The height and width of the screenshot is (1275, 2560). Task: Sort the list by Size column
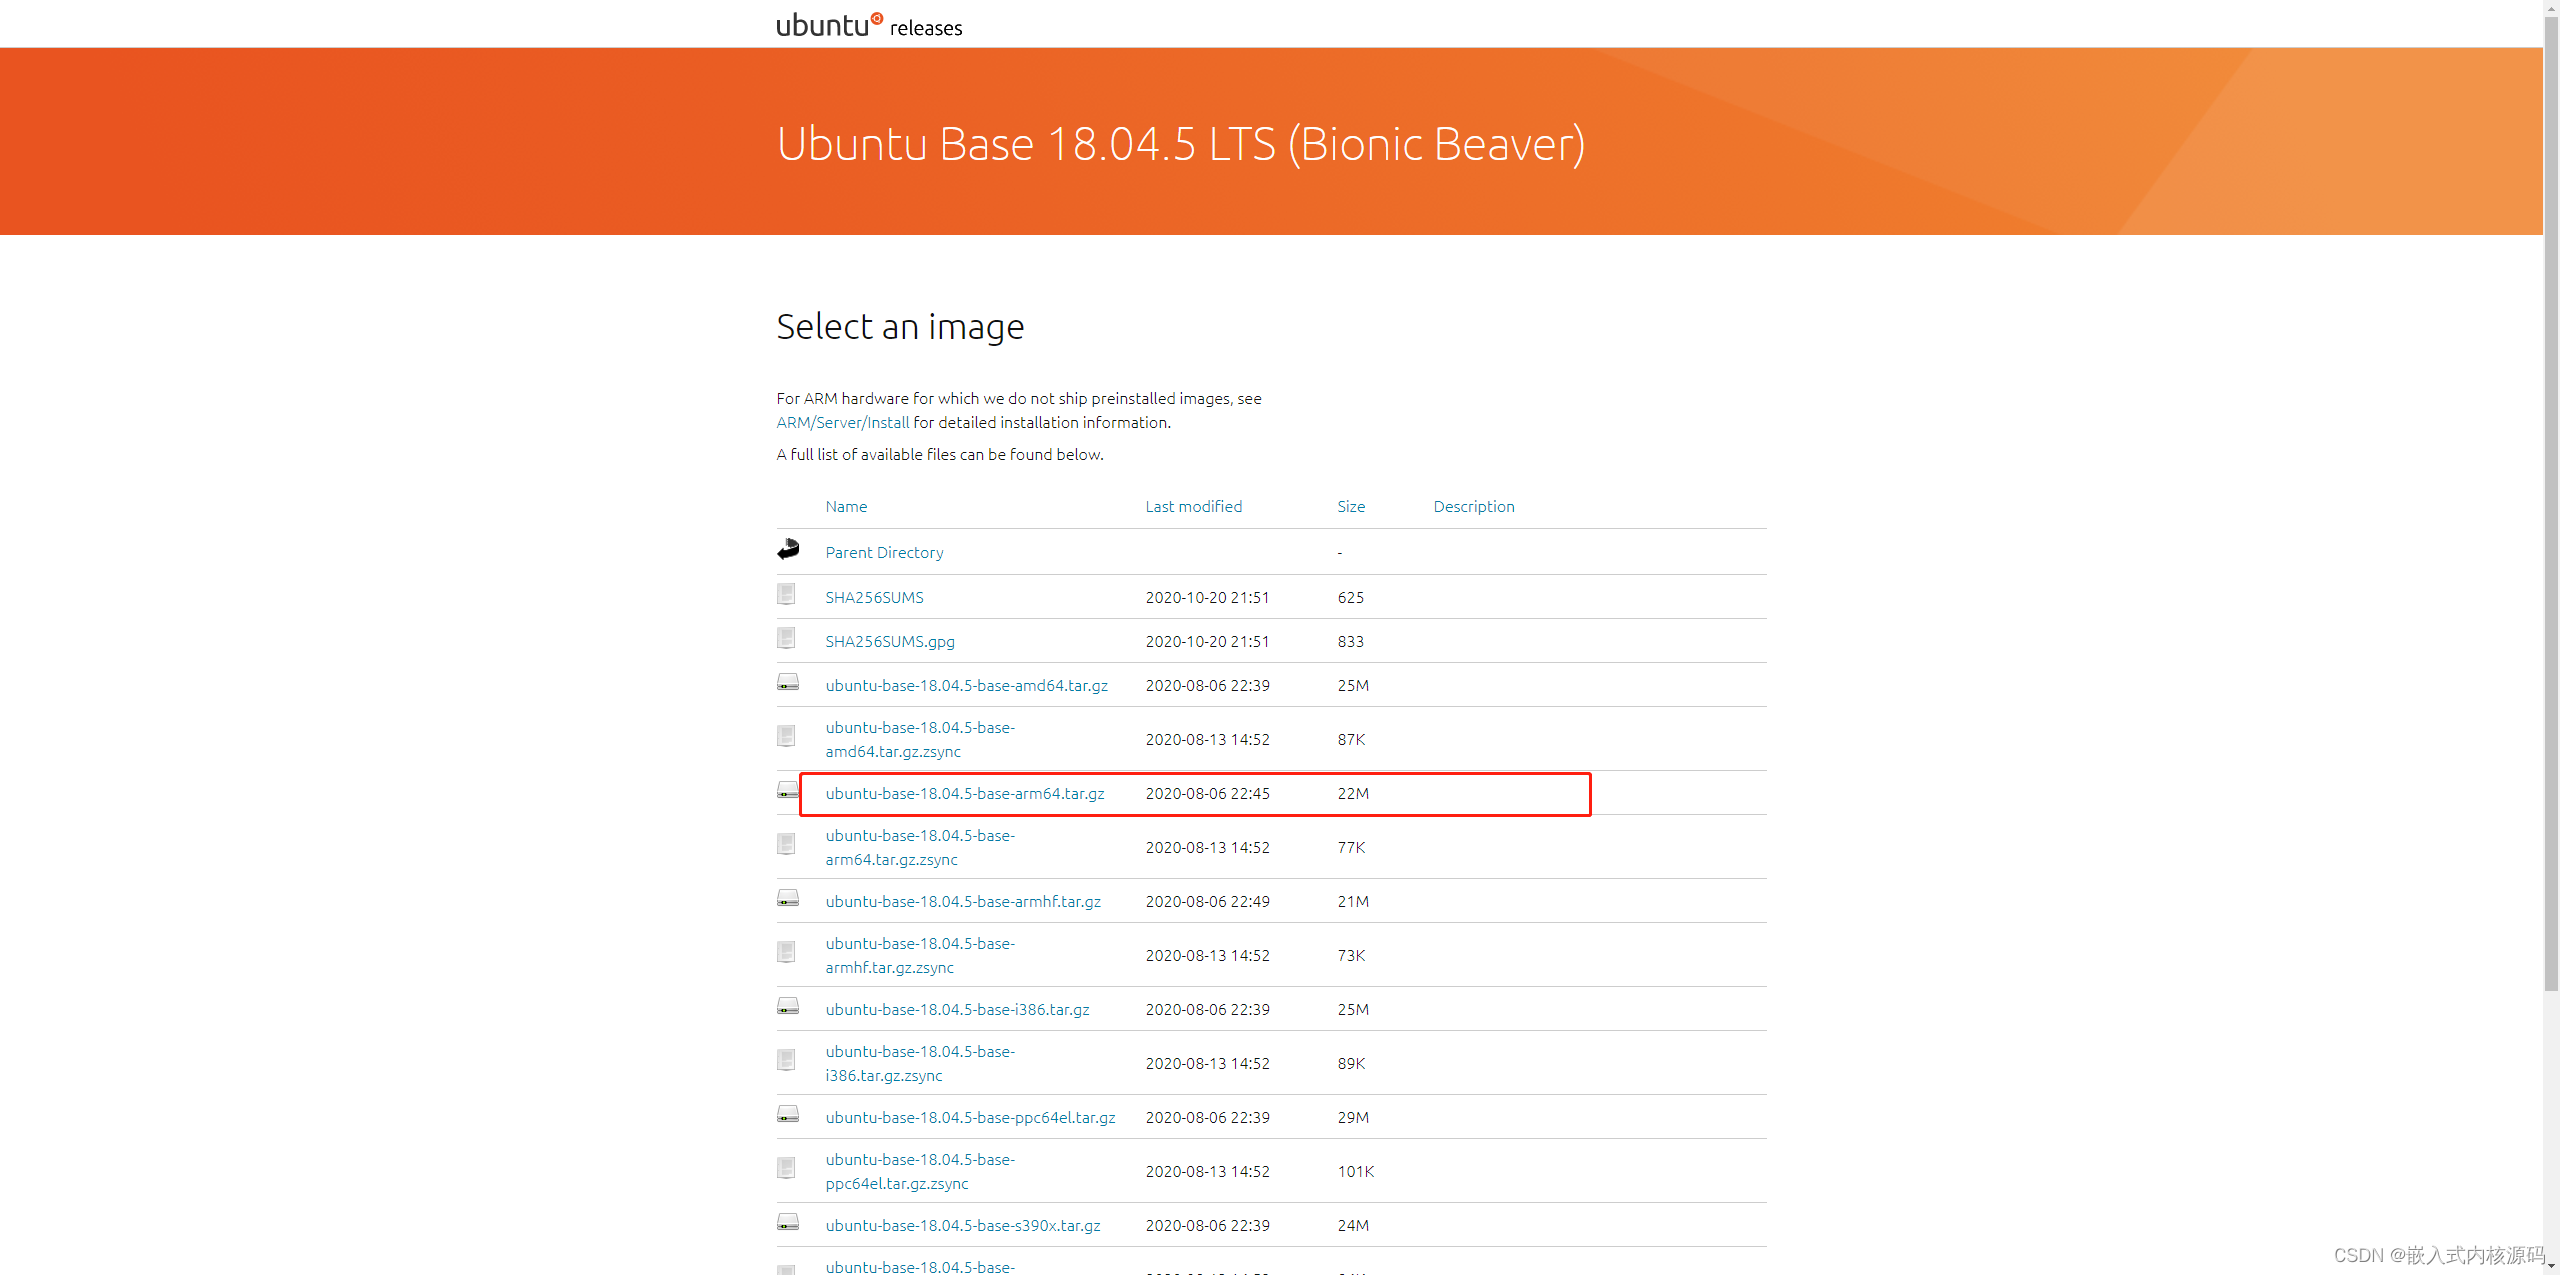coord(1351,506)
